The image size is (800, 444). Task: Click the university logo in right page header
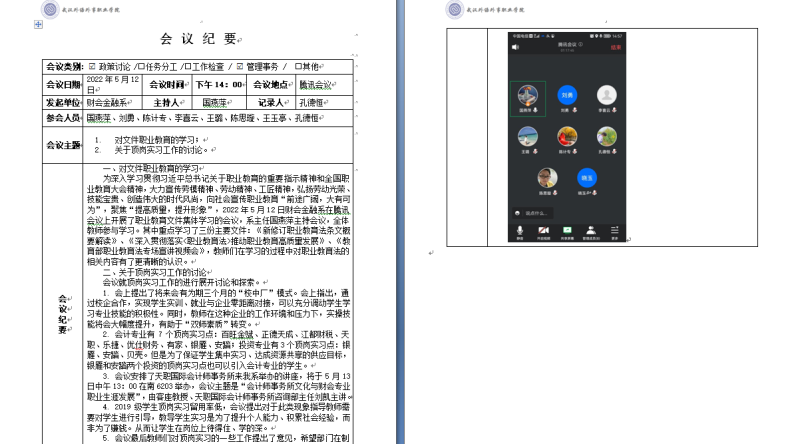pos(455,9)
